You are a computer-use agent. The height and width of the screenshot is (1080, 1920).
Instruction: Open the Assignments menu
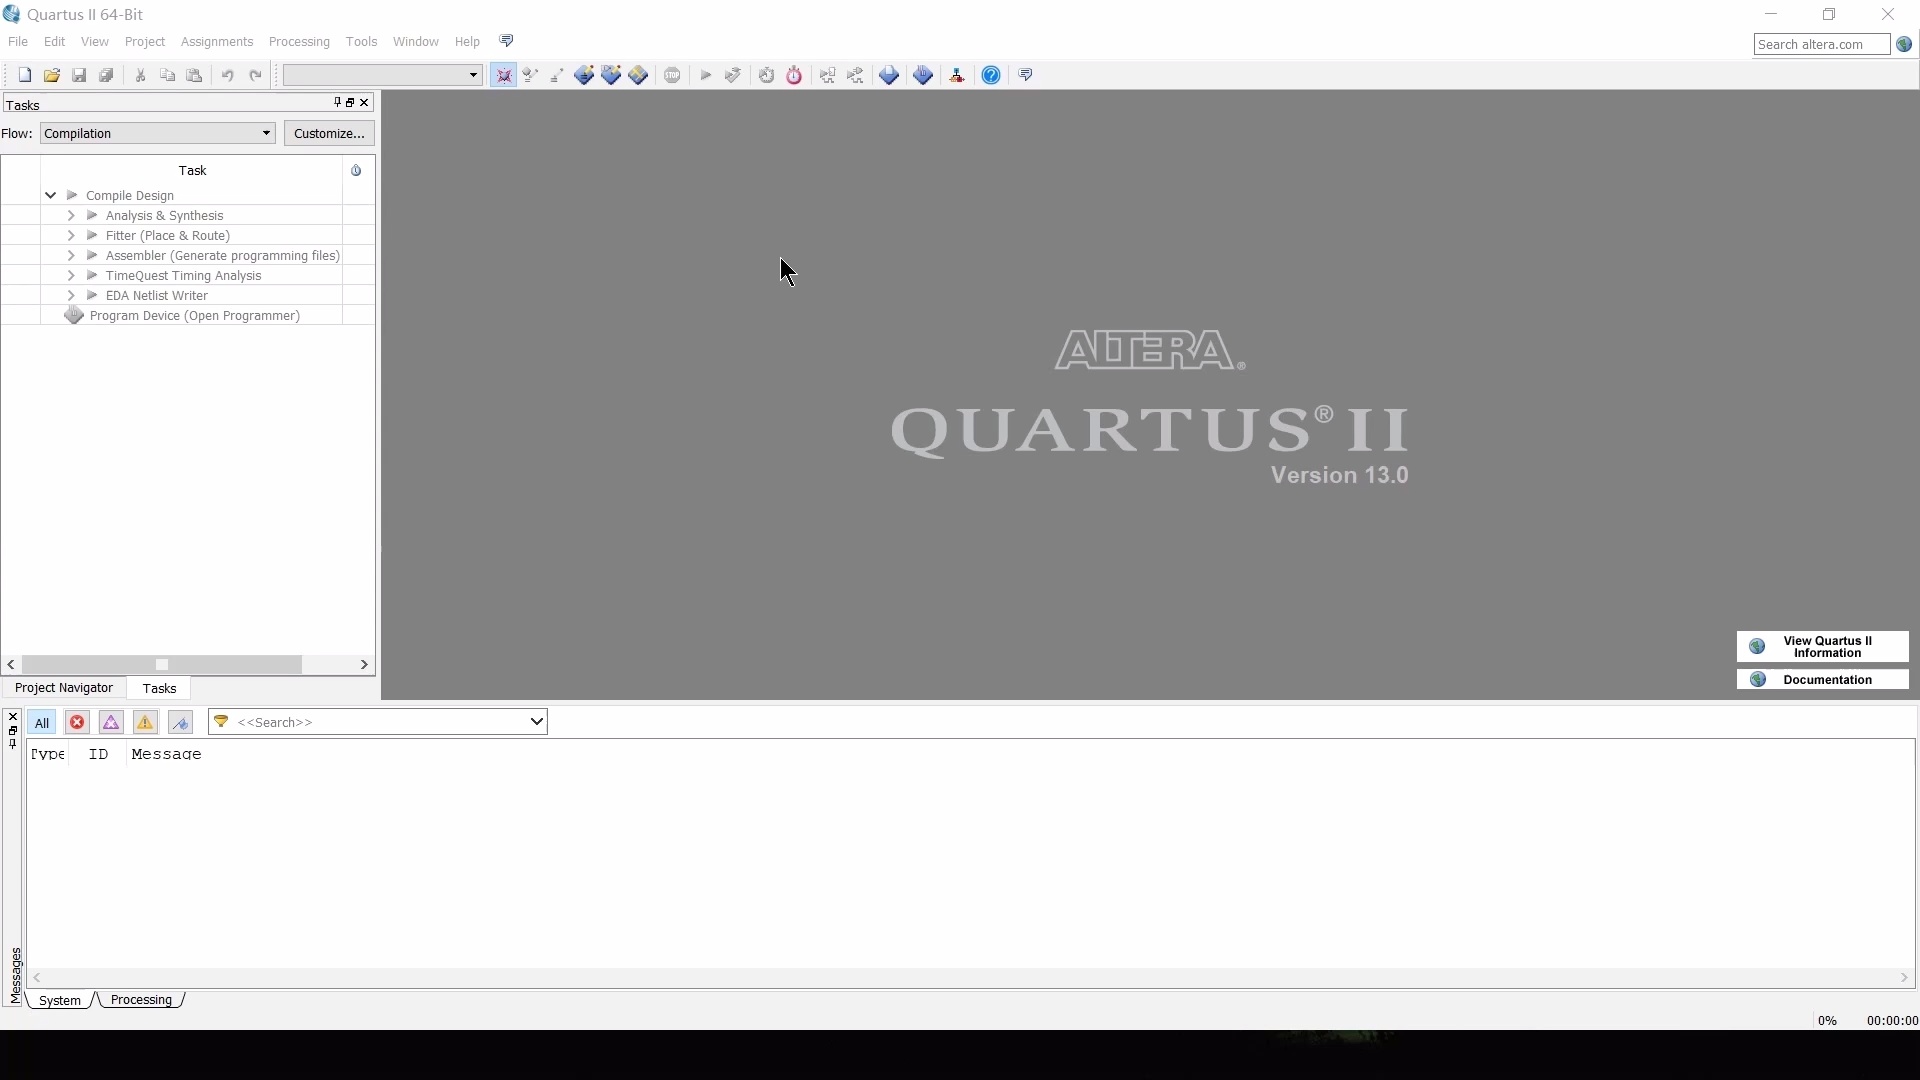pyautogui.click(x=217, y=42)
